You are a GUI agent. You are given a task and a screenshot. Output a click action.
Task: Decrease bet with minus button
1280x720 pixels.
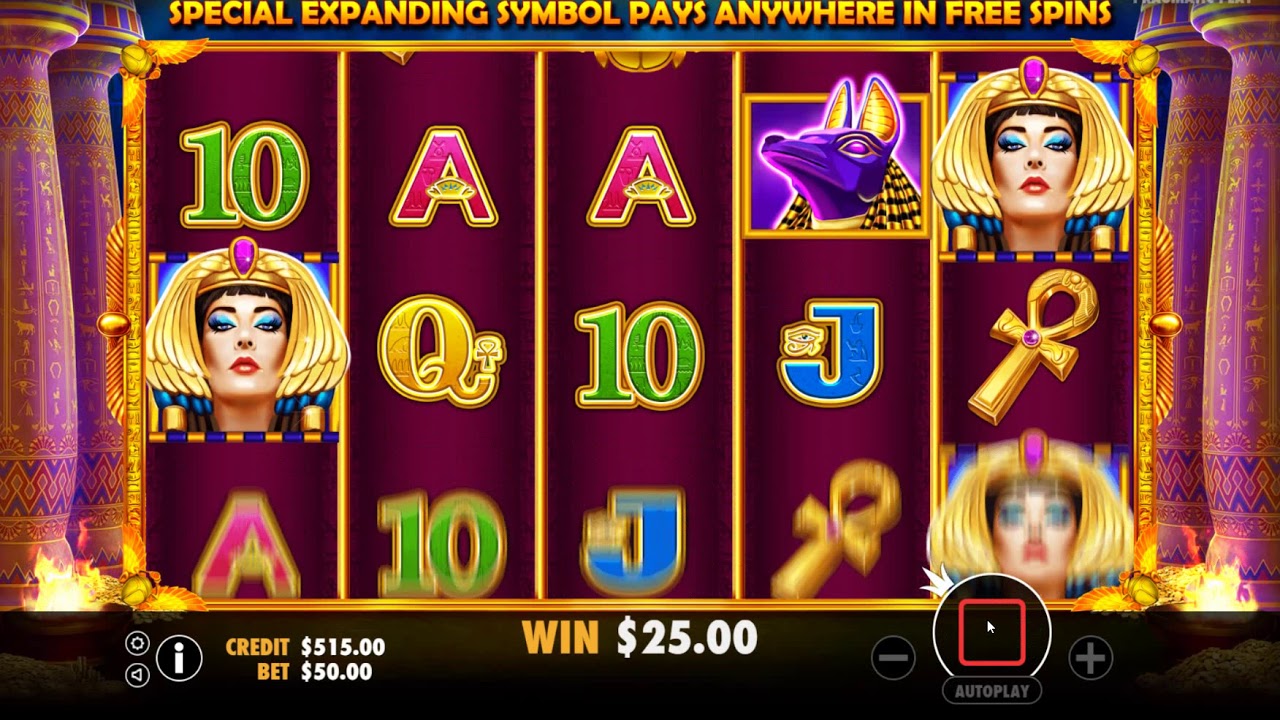893,658
